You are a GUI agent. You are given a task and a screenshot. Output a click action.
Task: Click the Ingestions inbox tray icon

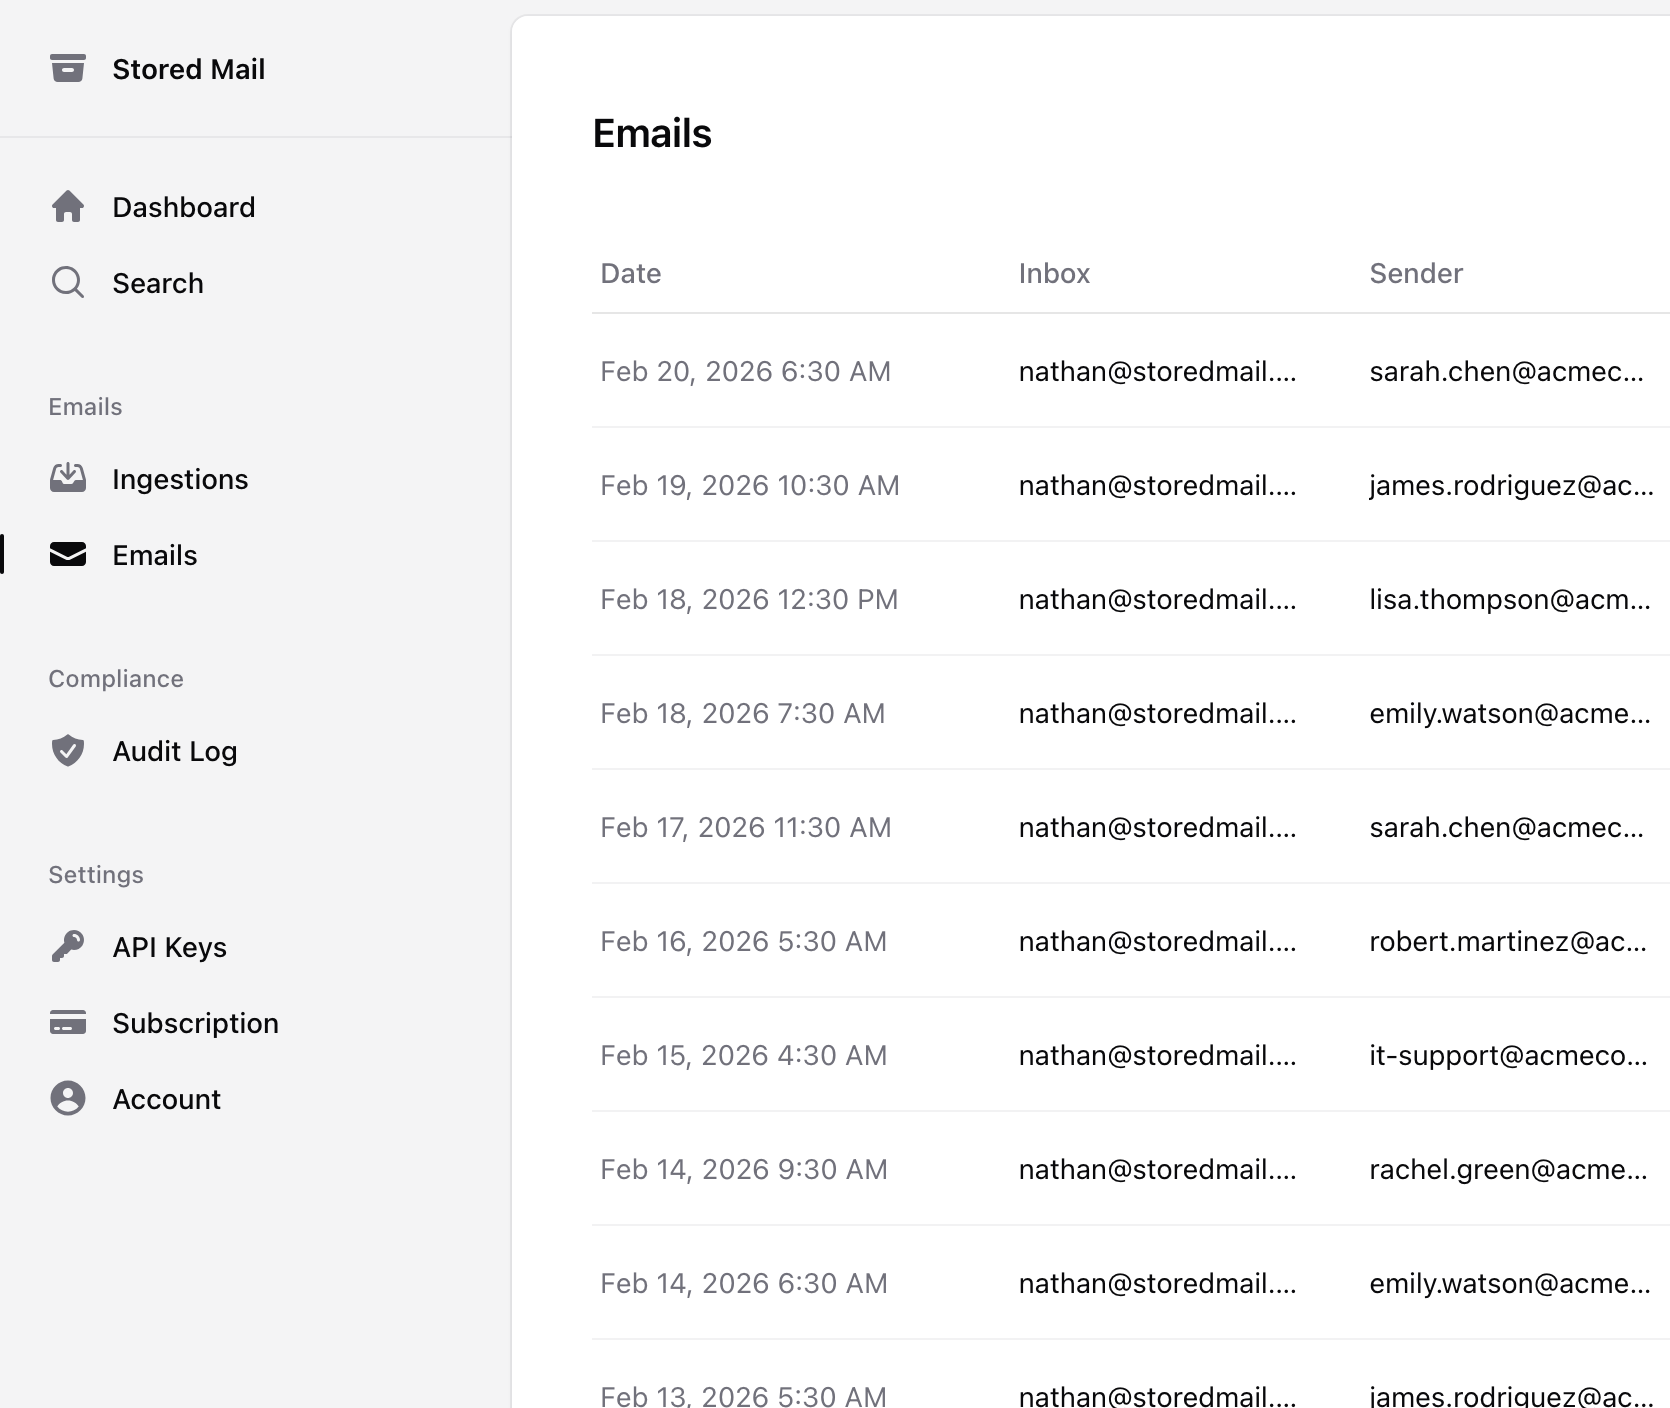tap(68, 479)
